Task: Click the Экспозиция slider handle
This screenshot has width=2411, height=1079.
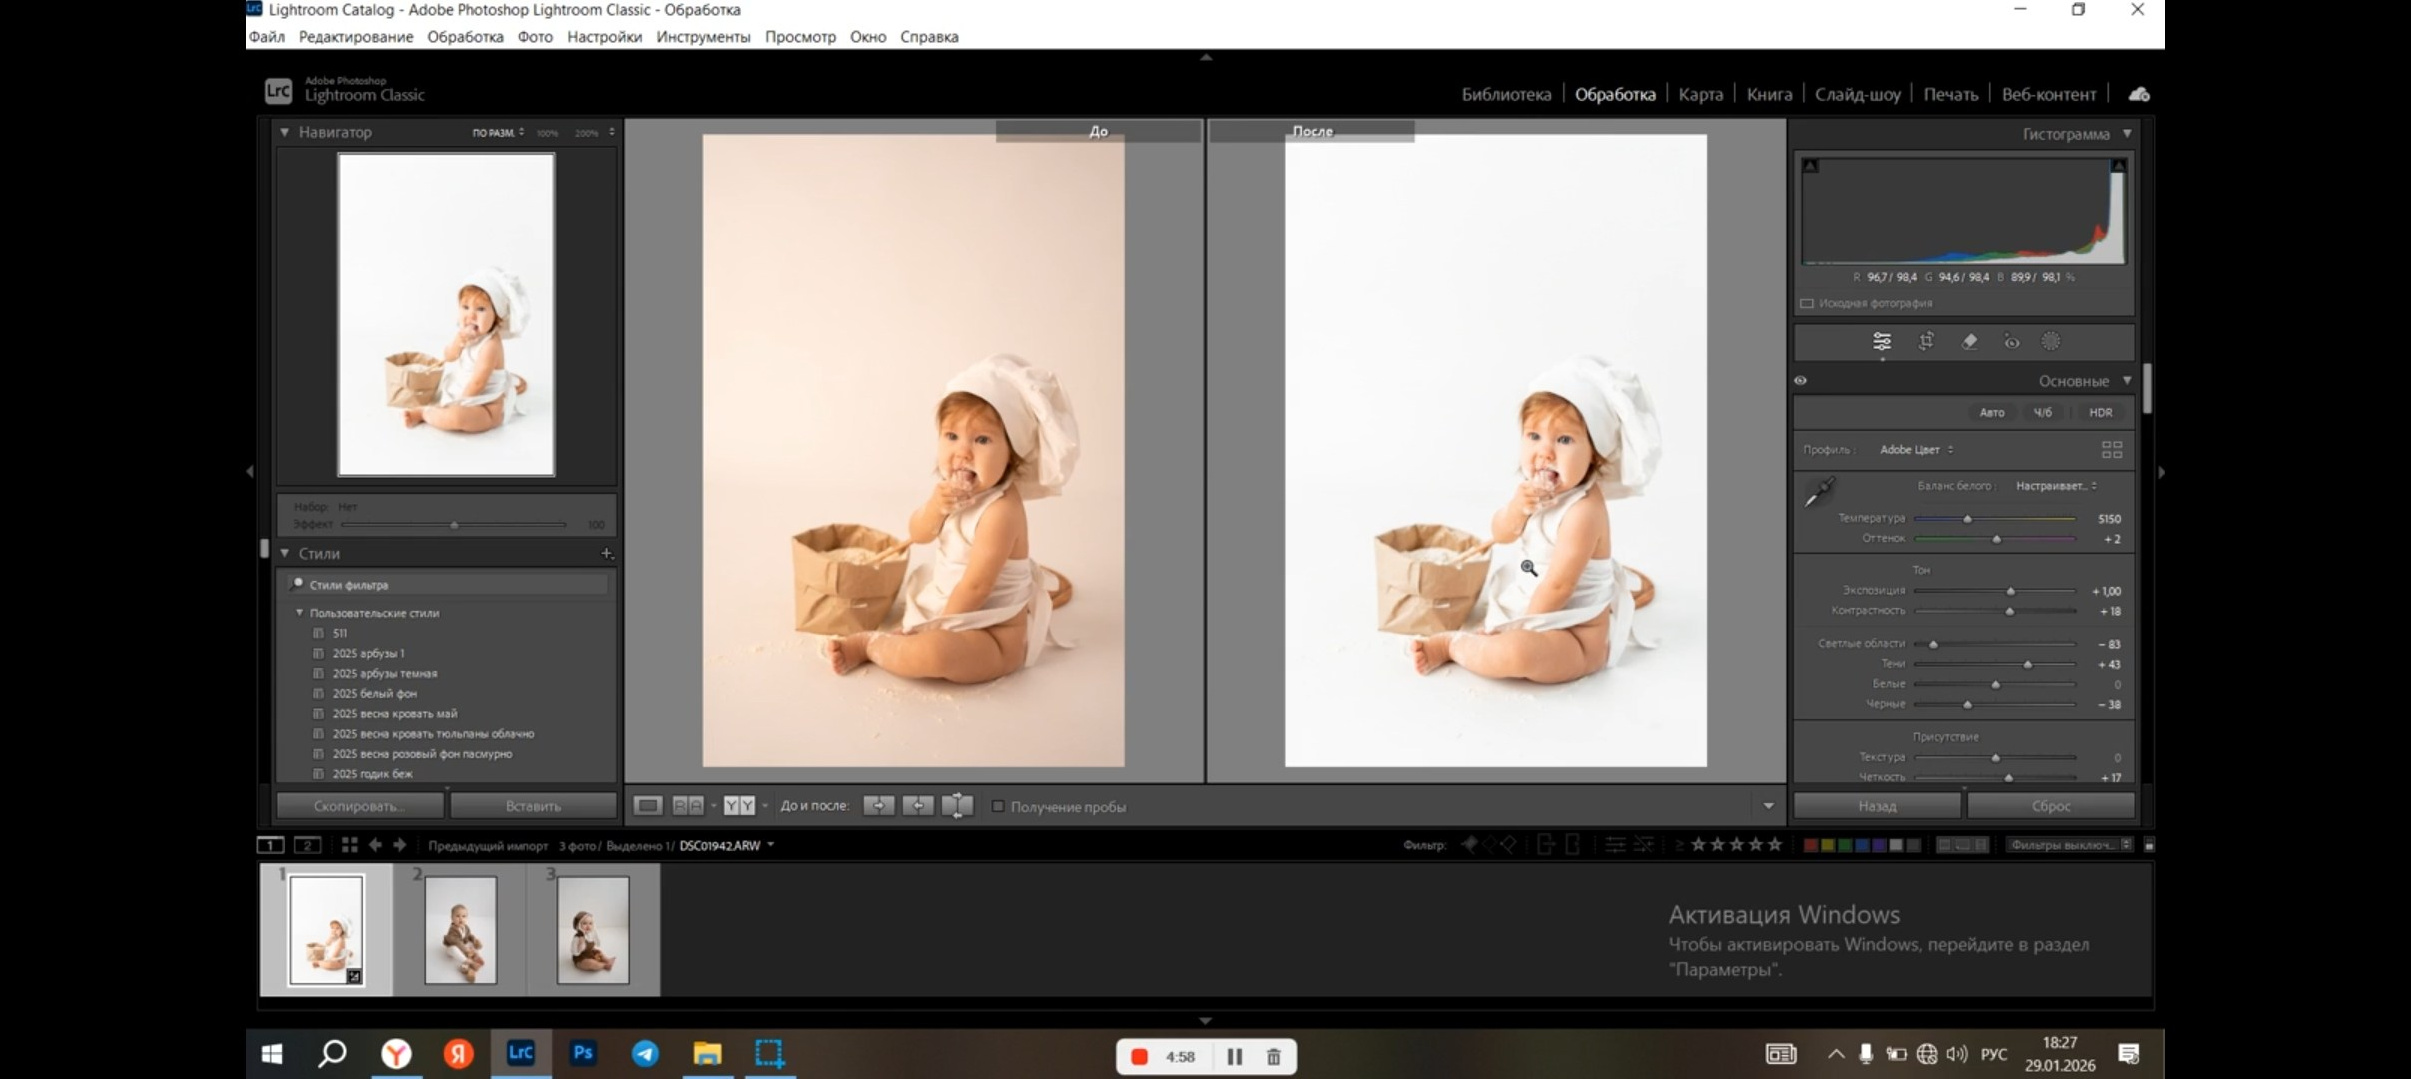Action: click(2010, 591)
